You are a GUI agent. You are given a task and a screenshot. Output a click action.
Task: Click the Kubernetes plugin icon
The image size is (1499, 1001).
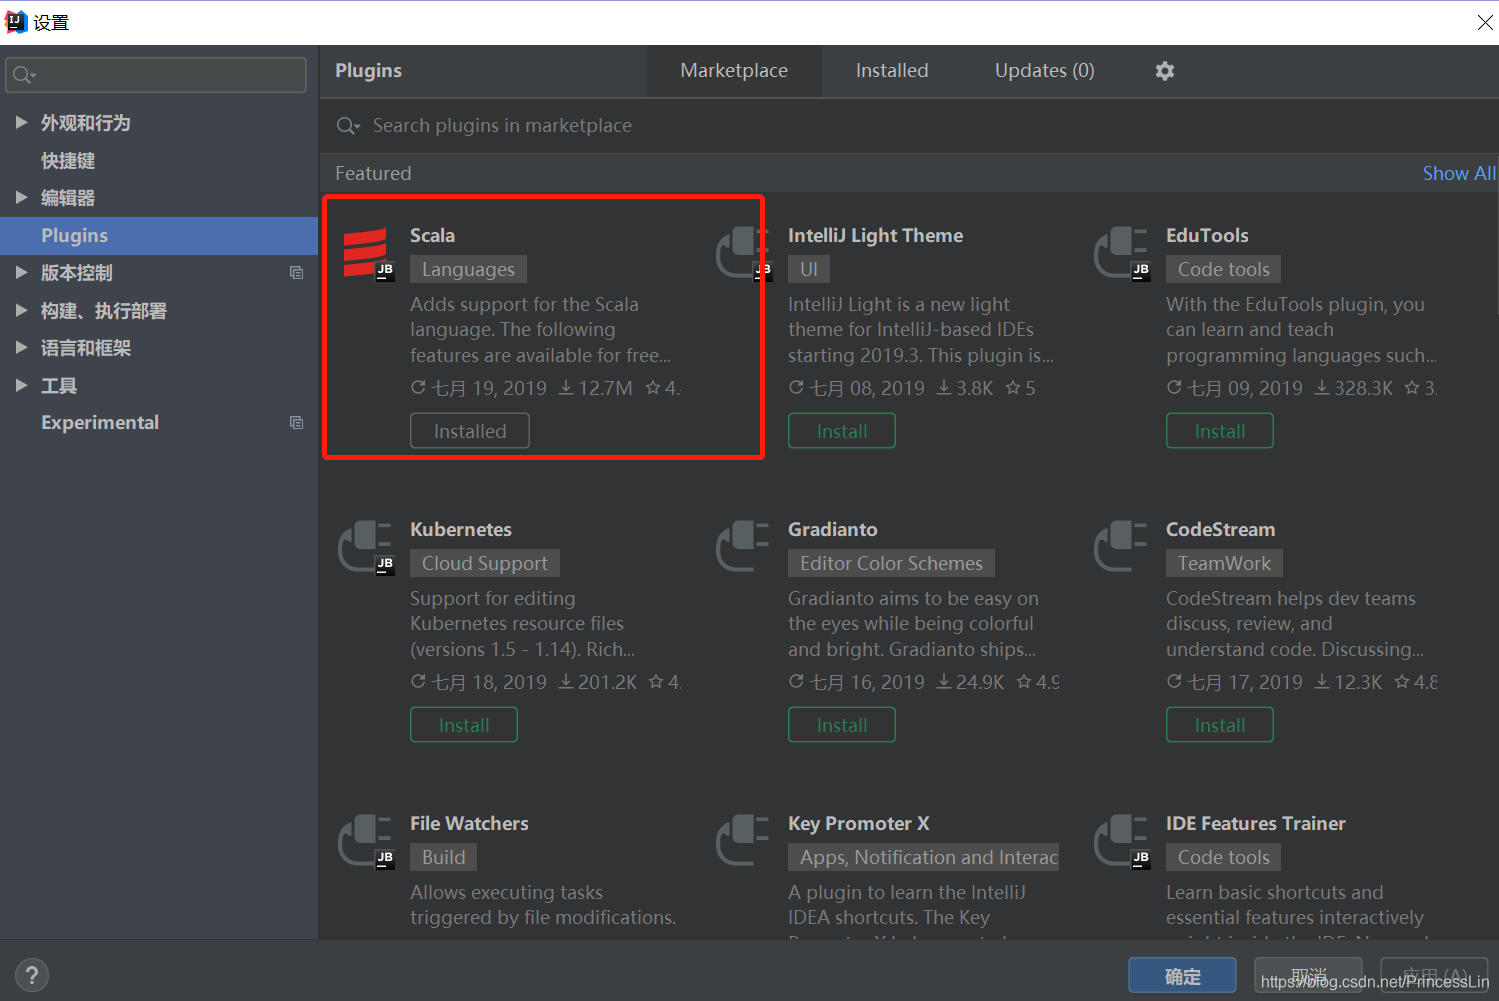(x=366, y=547)
